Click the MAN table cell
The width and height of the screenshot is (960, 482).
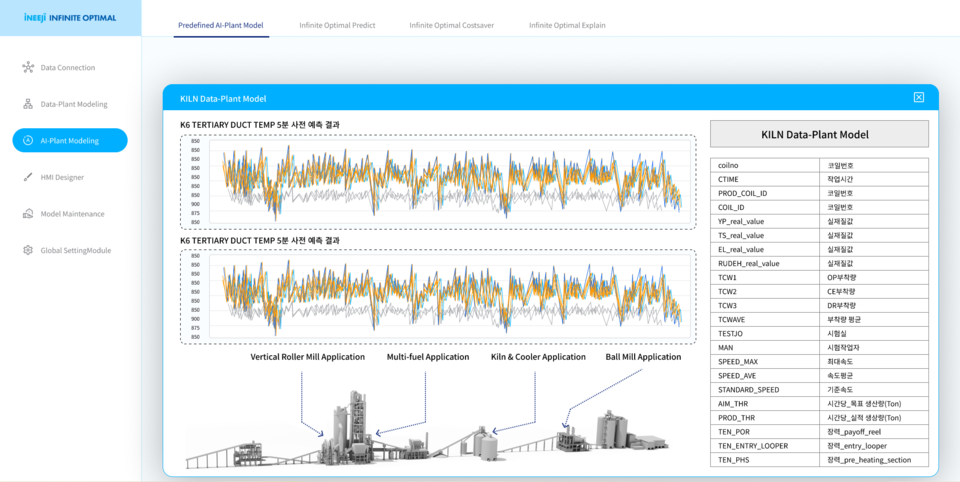765,348
